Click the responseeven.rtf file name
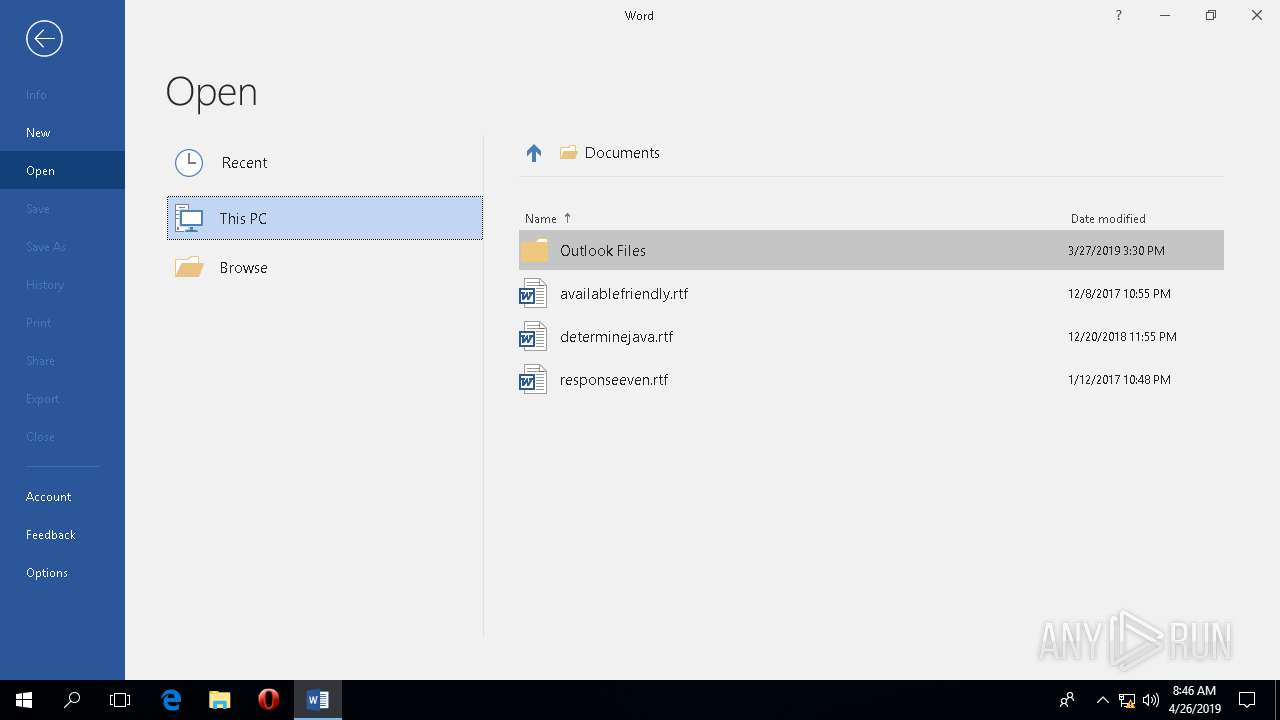Screen dimensions: 1280x720 (614, 379)
